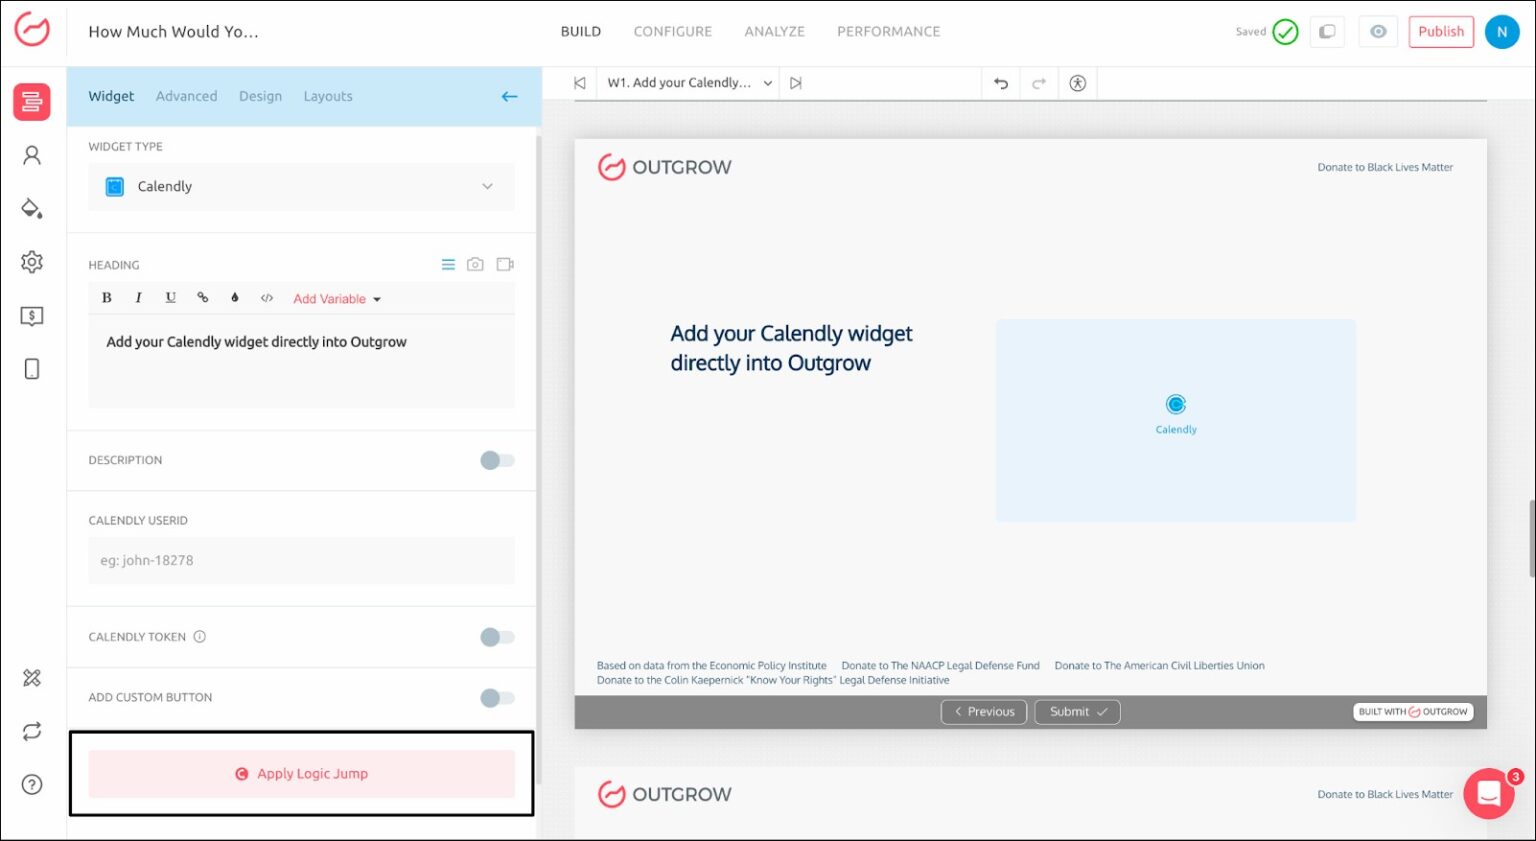Screen dimensions: 1536x841
Task: Click the Publish button
Action: pos(1440,32)
